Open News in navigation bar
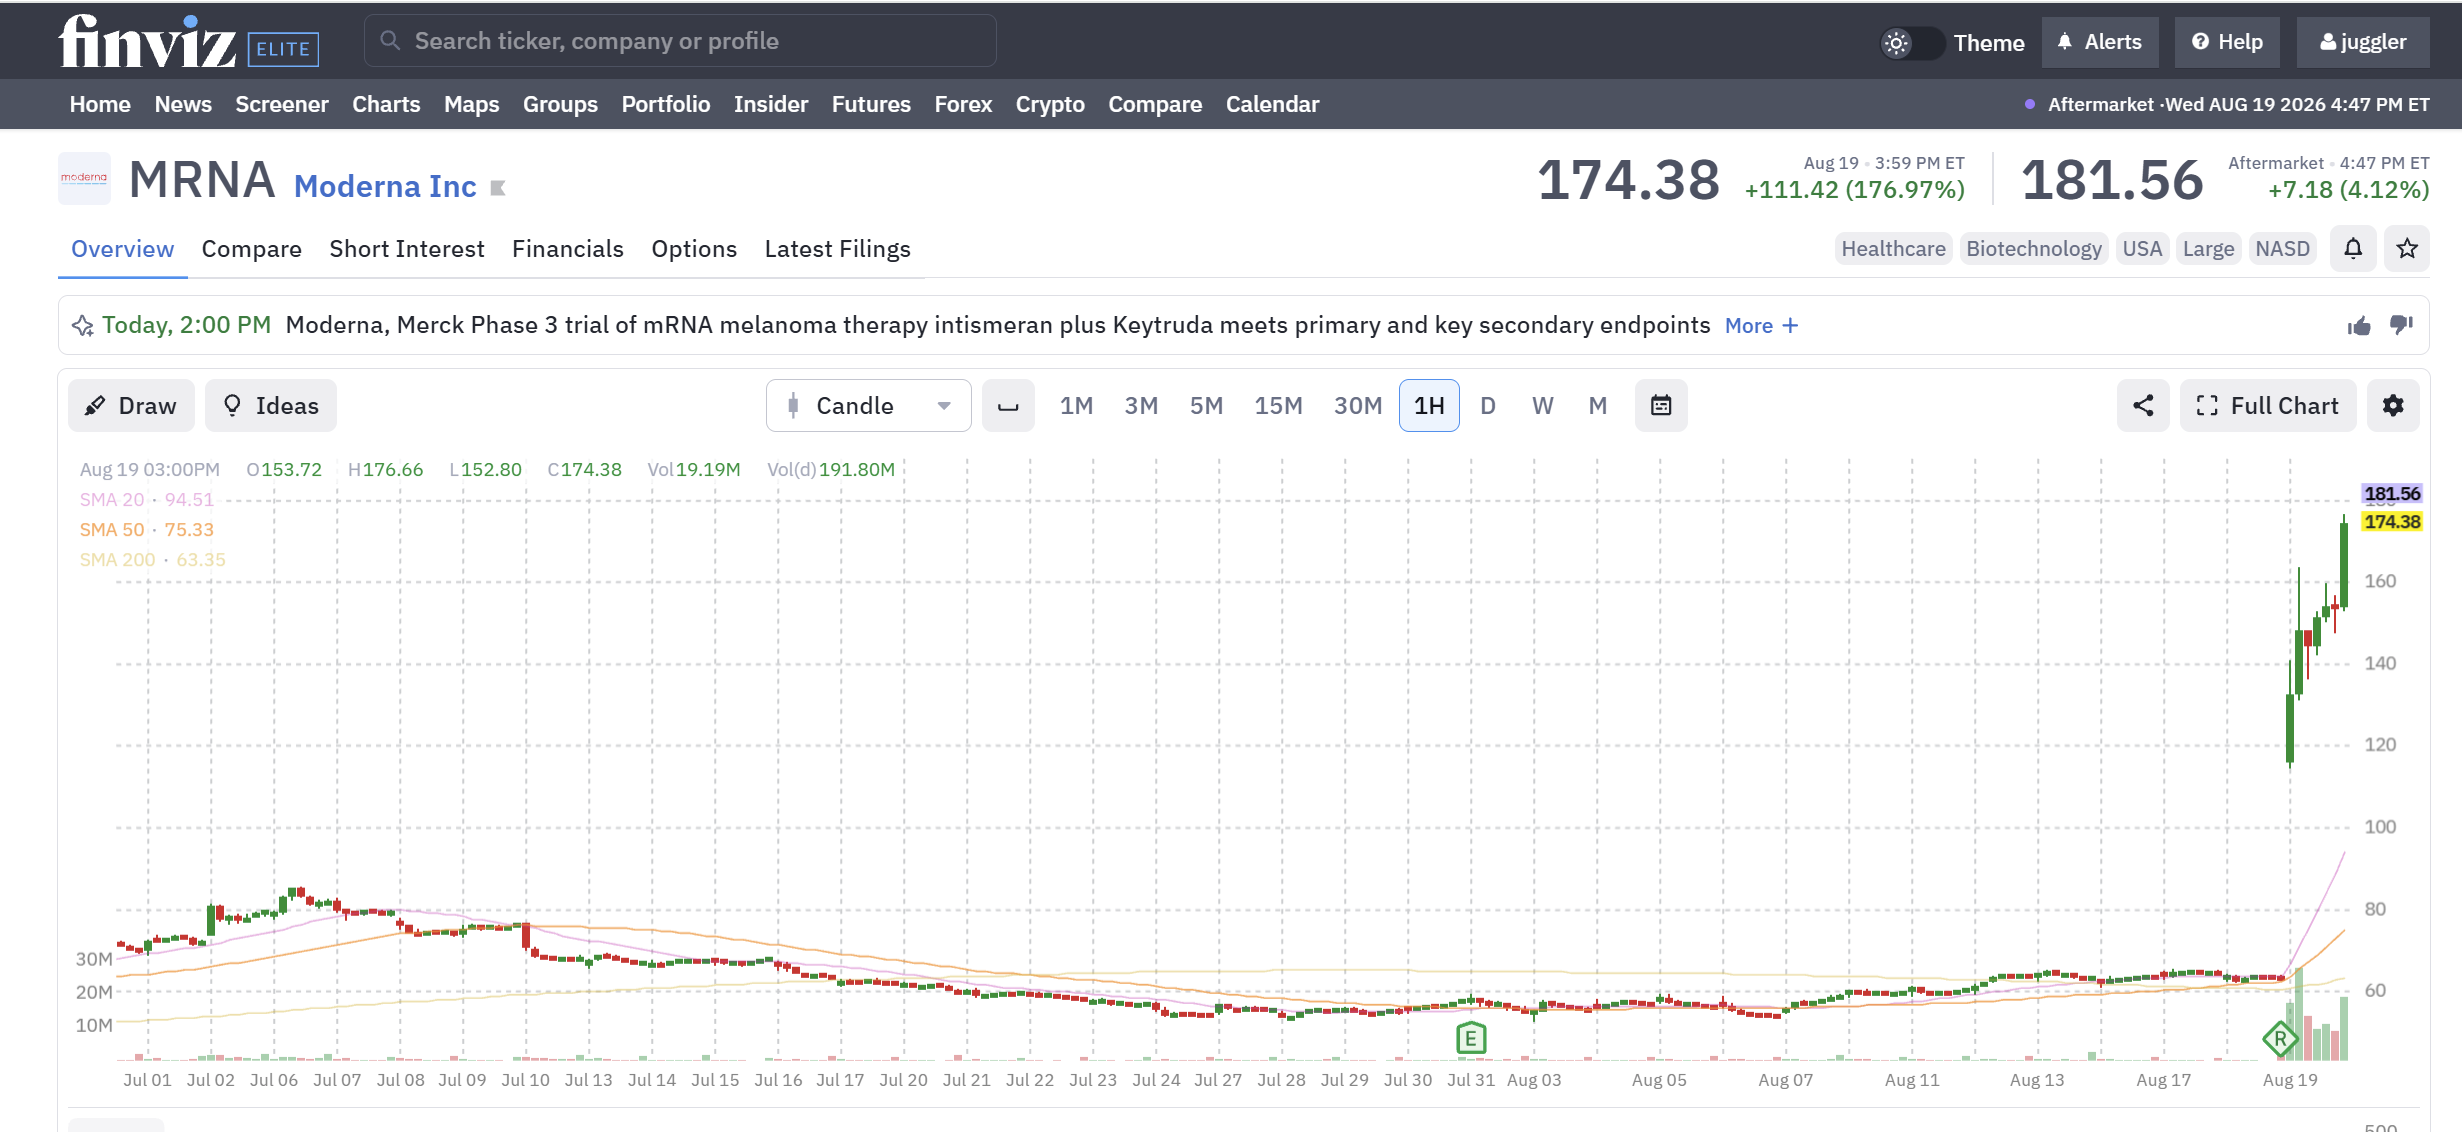Viewport: 2462px width, 1132px height. click(x=183, y=104)
